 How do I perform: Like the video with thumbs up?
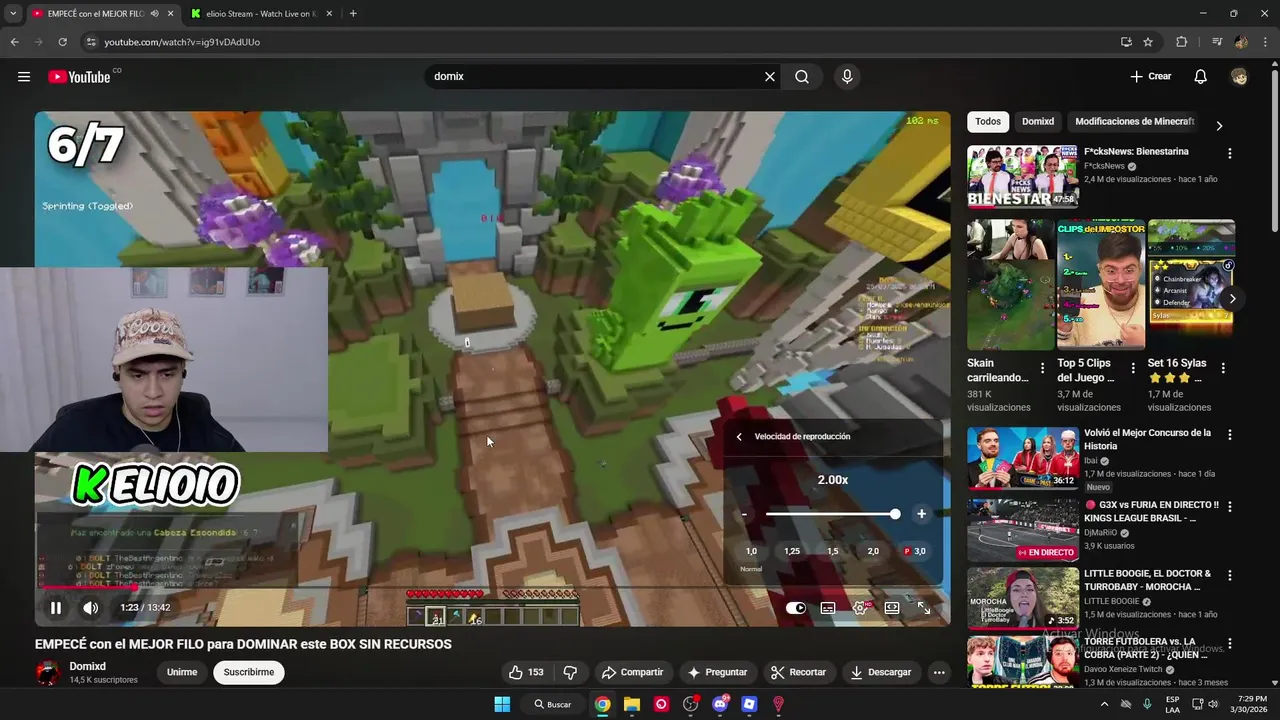526,673
